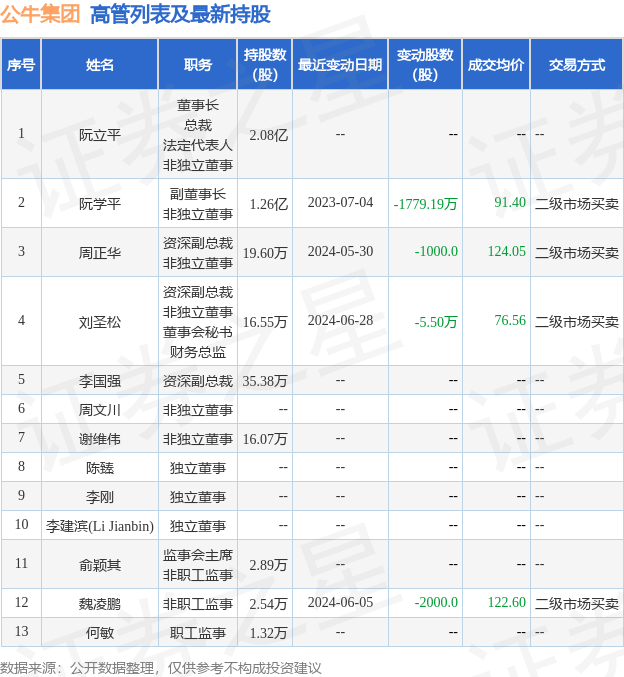Click the 职务 column header
Image resolution: width=624 pixels, height=677 pixels.
198,65
